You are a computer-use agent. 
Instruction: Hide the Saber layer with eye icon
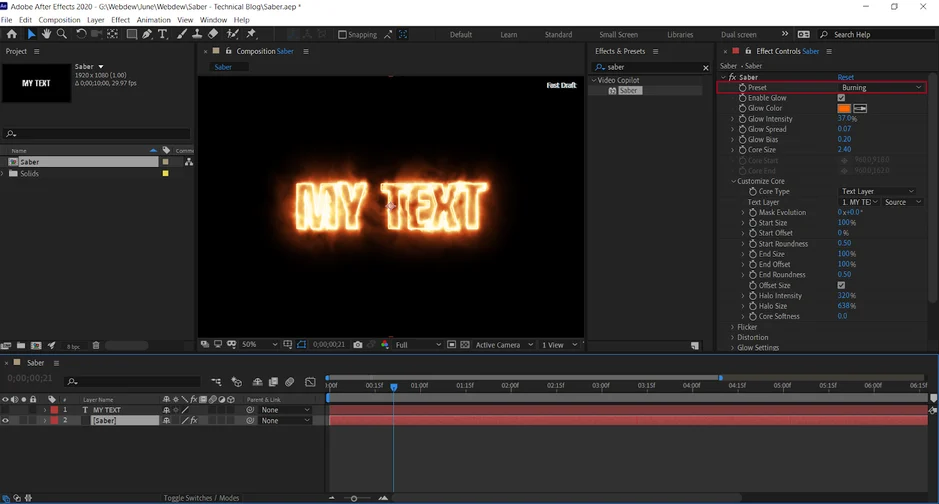tap(5, 421)
